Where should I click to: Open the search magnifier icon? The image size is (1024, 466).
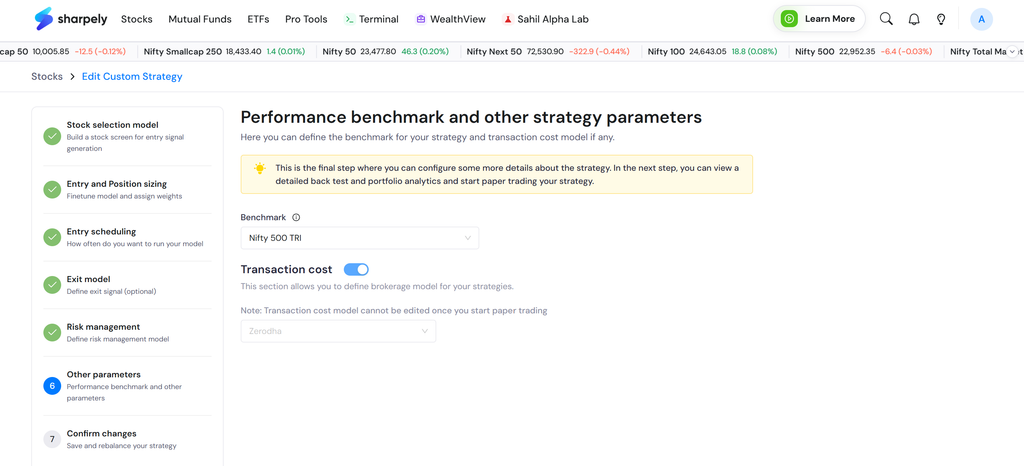pyautogui.click(x=886, y=19)
